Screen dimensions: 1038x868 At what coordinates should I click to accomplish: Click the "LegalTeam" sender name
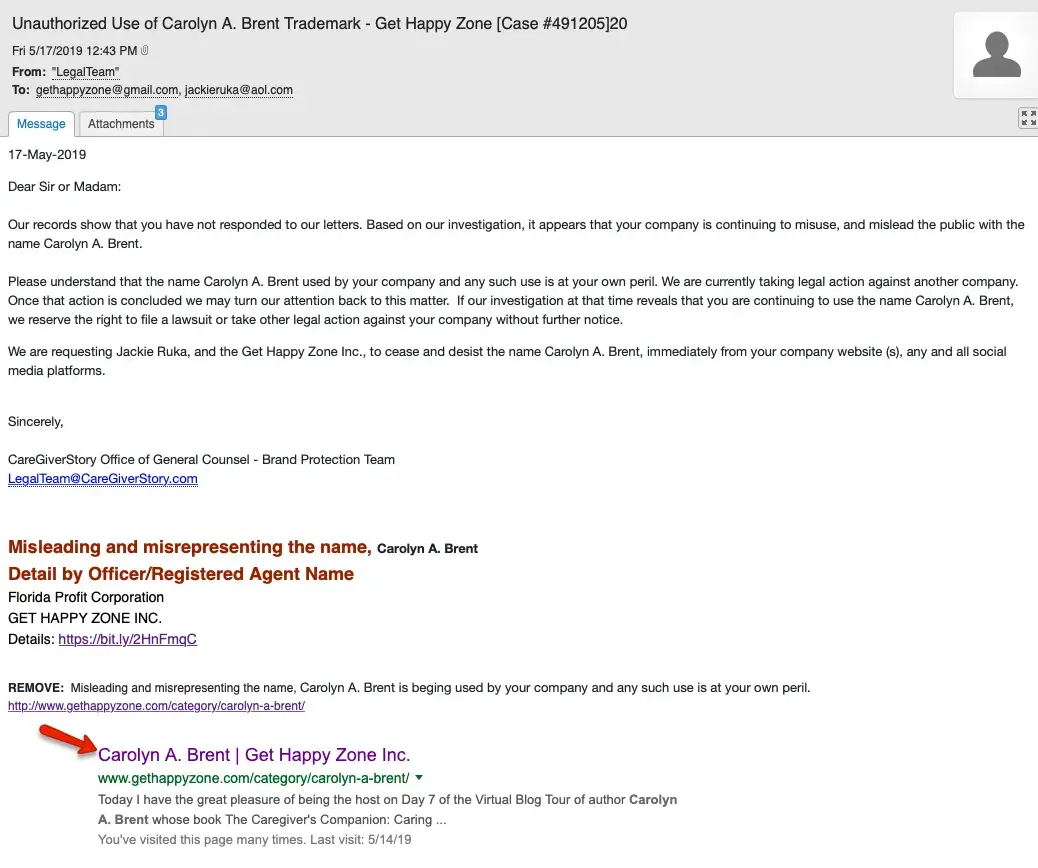coord(85,72)
